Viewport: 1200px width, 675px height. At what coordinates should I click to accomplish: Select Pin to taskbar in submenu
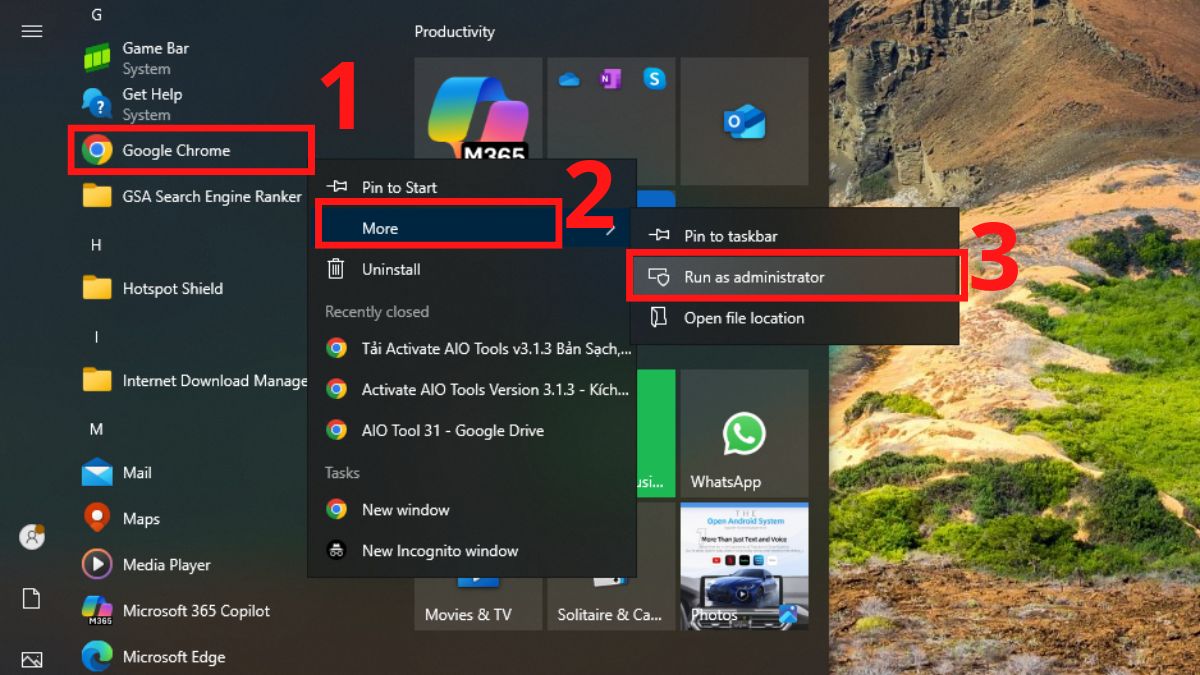(x=794, y=236)
